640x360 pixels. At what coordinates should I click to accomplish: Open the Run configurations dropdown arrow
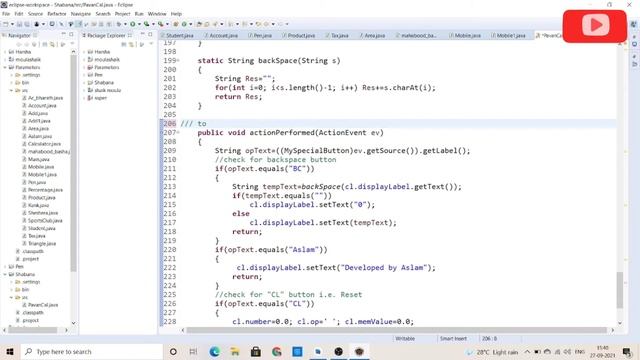[x=139, y=24]
